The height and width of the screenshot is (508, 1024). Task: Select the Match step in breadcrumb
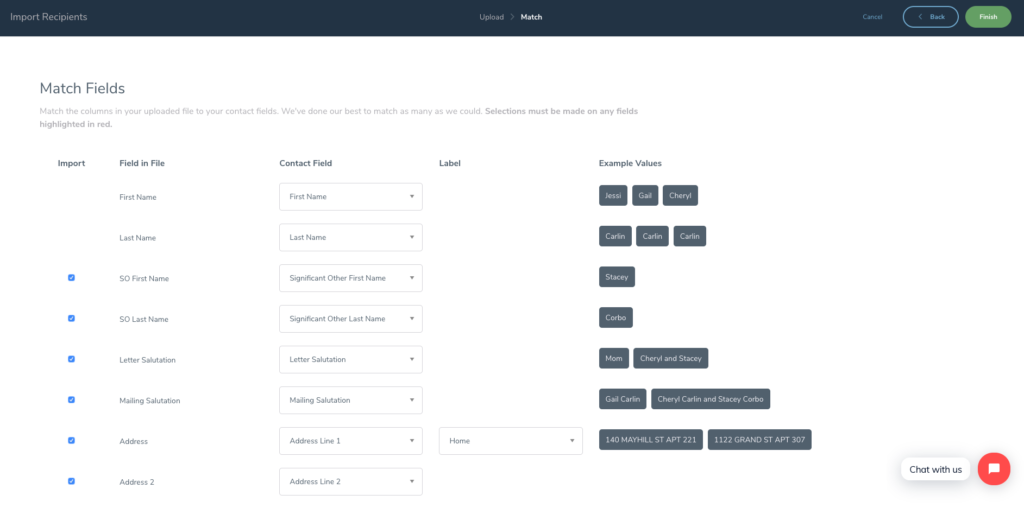point(531,17)
